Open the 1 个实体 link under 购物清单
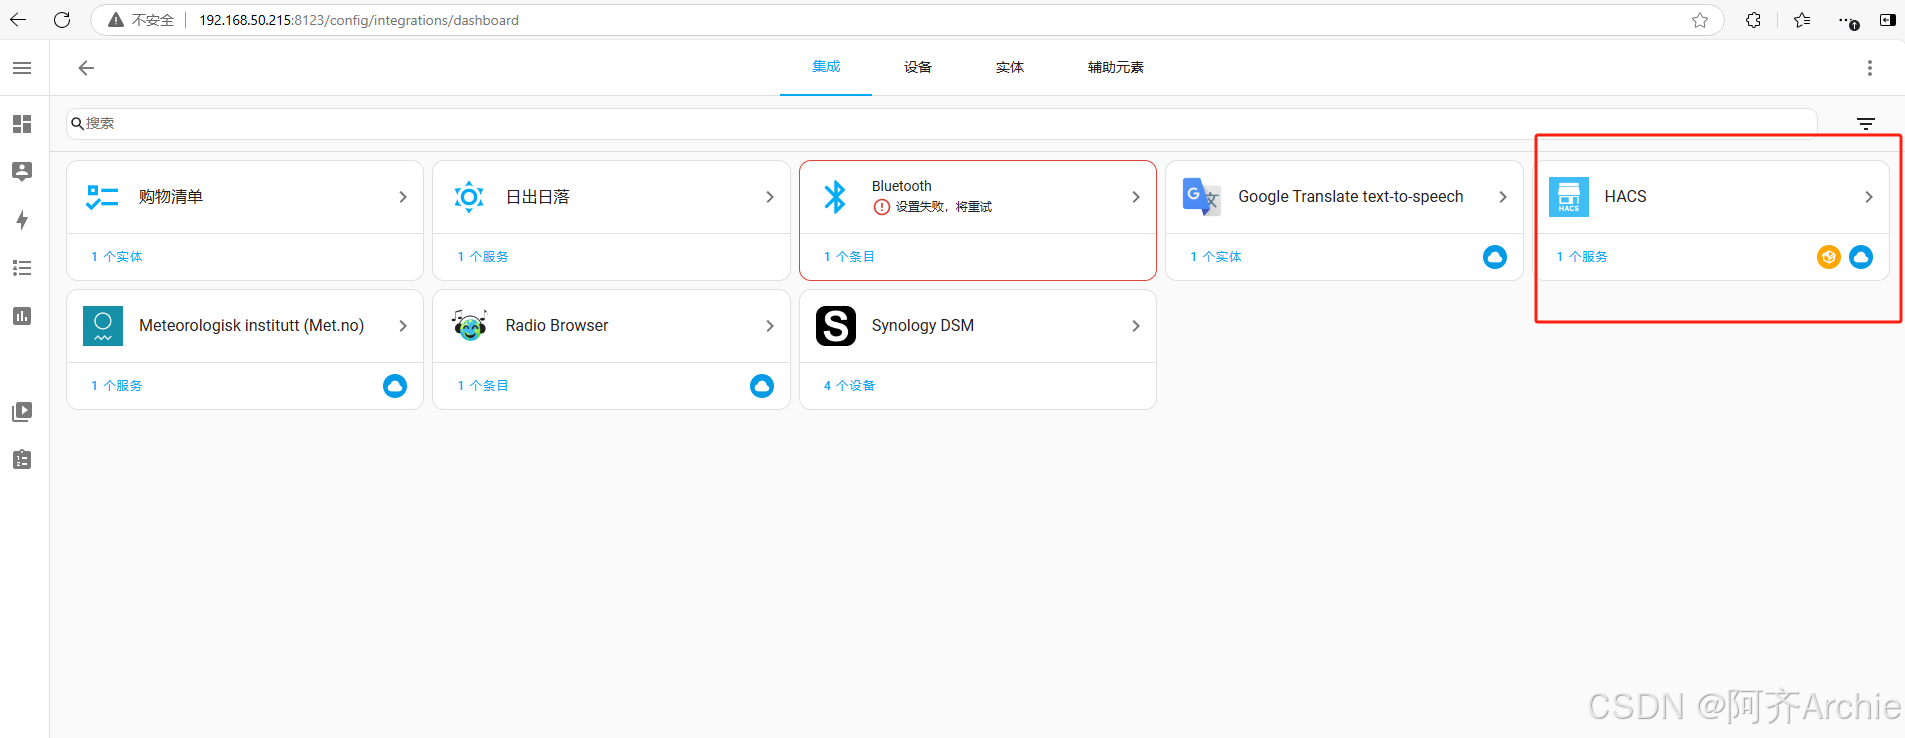The width and height of the screenshot is (1905, 738). tap(117, 257)
